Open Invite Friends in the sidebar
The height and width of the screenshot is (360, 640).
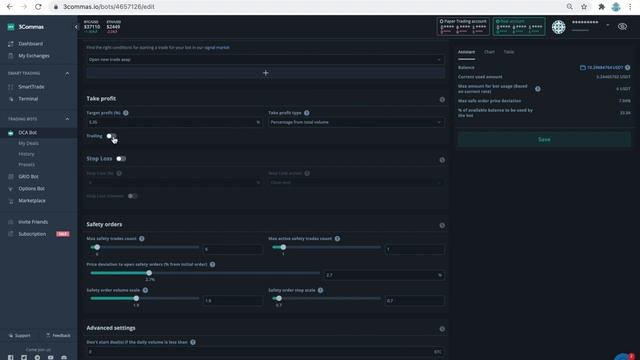pos(33,222)
